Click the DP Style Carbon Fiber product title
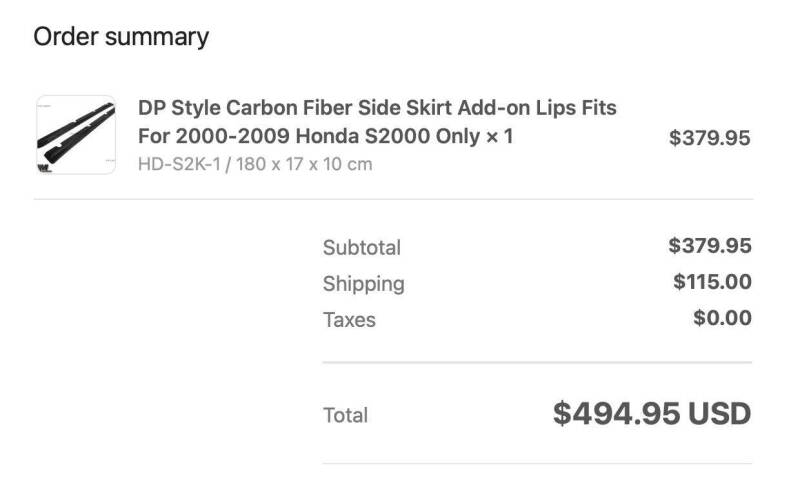 click(377, 122)
